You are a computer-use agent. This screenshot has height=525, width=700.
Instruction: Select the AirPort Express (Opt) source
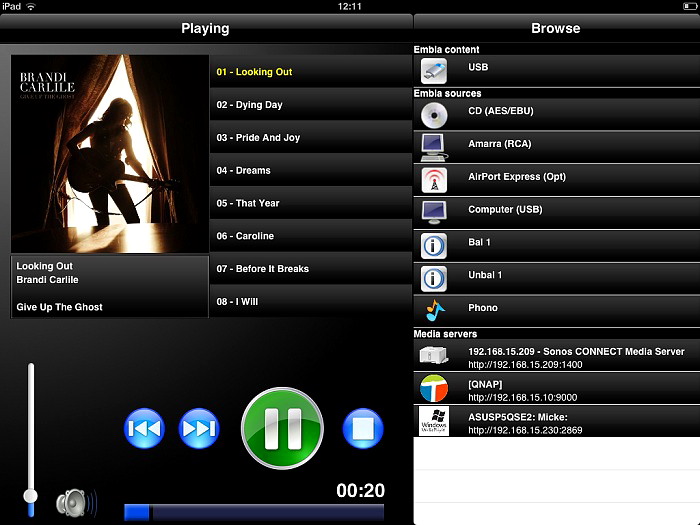pos(557,180)
